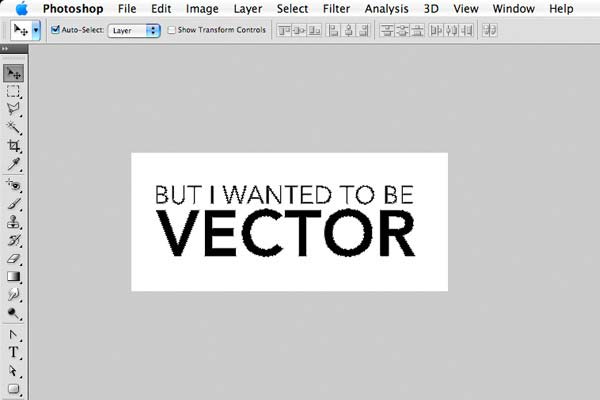This screenshot has height=400, width=600.
Task: Click the current Move tool preset icon
Action: (21, 30)
